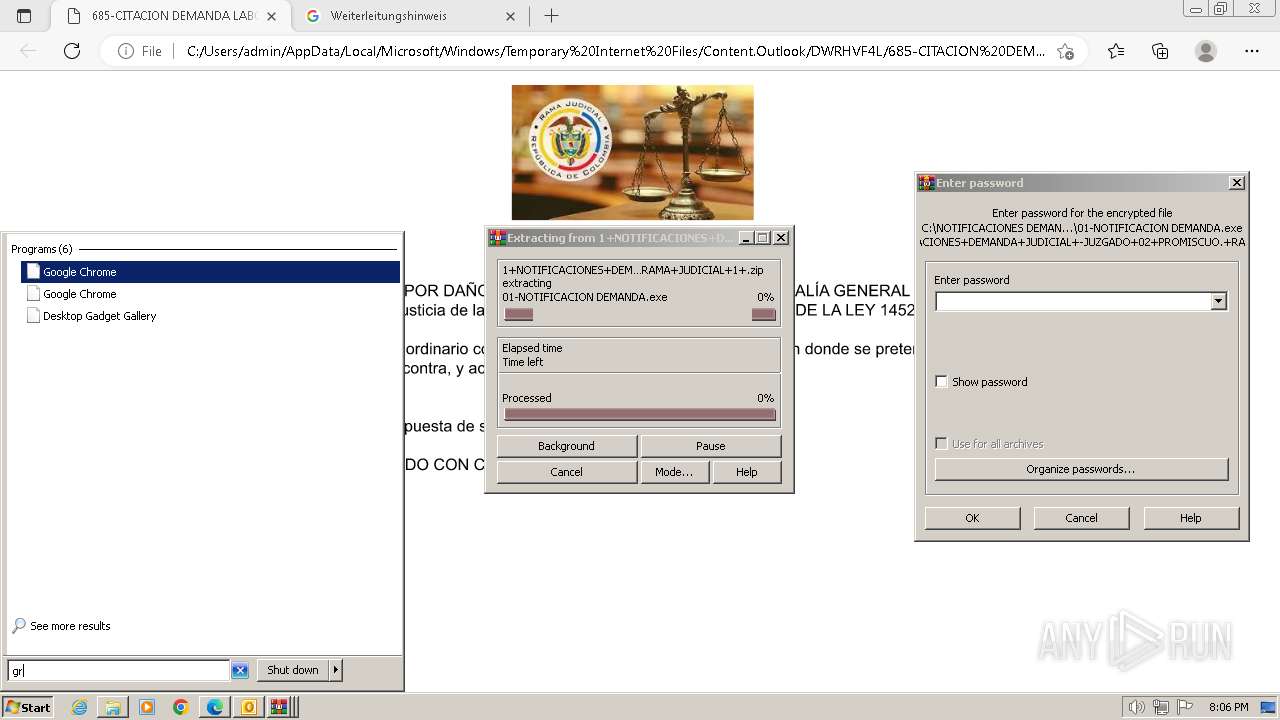The width and height of the screenshot is (1280, 720).
Task: Expand the Enter password dropdown arrow
Action: pos(1218,301)
